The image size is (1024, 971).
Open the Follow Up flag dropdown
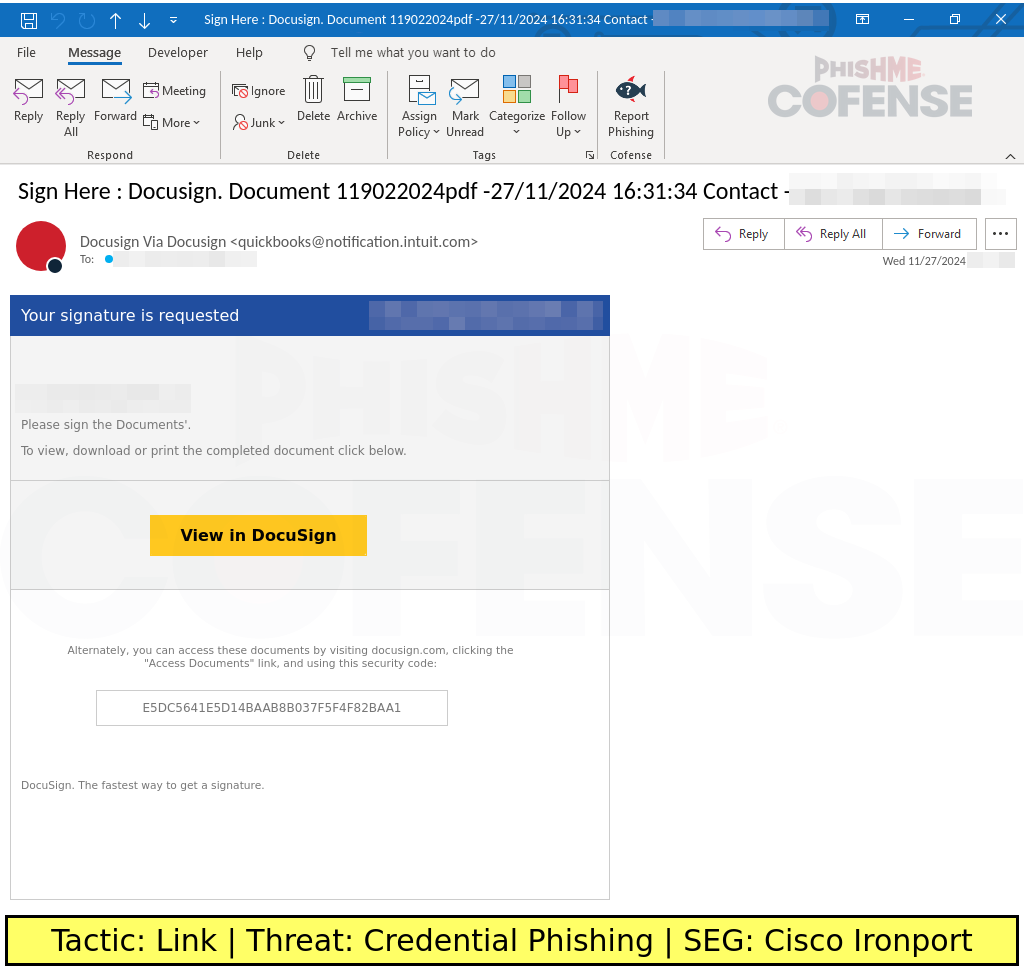point(568,107)
